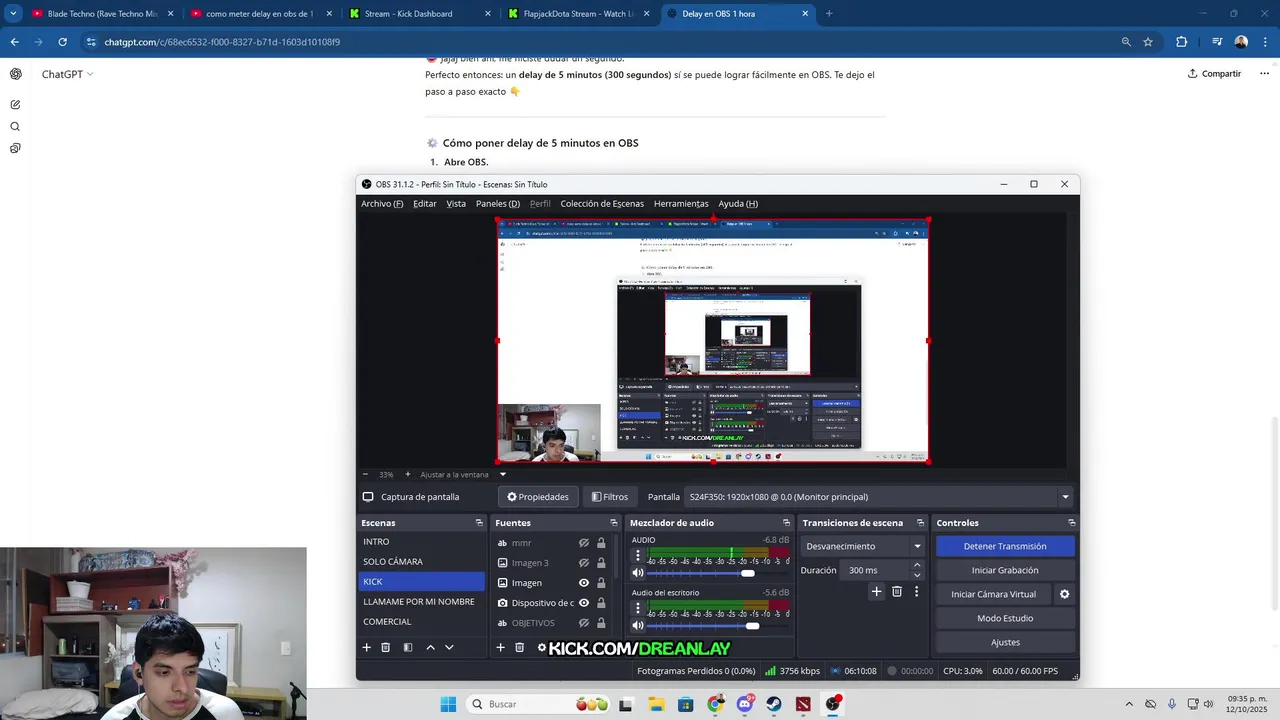Show the mmr source
1280x720 pixels.
pos(584,543)
